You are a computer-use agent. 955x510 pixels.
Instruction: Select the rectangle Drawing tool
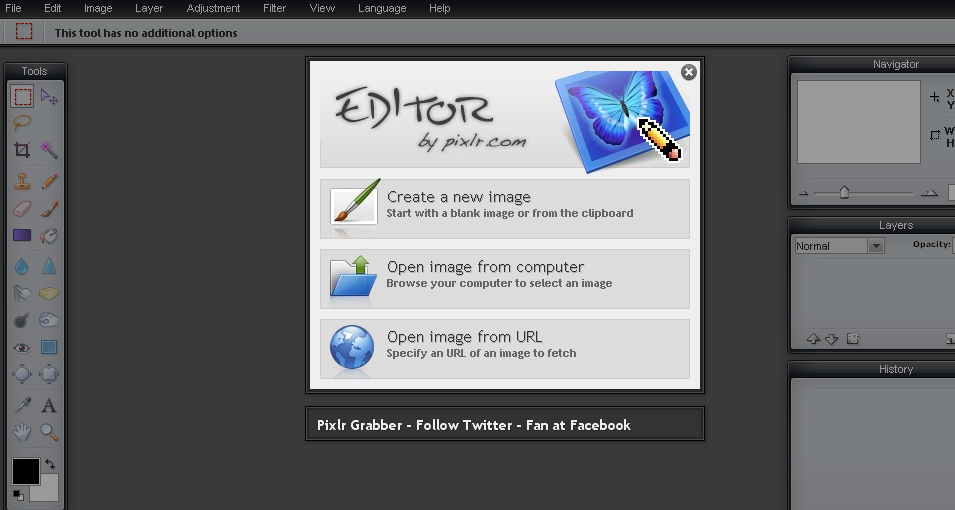click(49, 347)
